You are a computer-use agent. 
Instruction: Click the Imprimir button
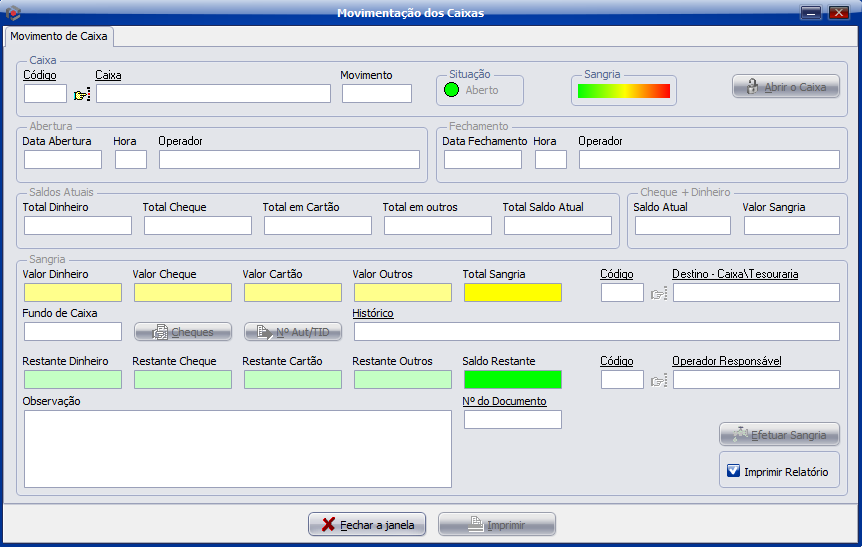(497, 524)
